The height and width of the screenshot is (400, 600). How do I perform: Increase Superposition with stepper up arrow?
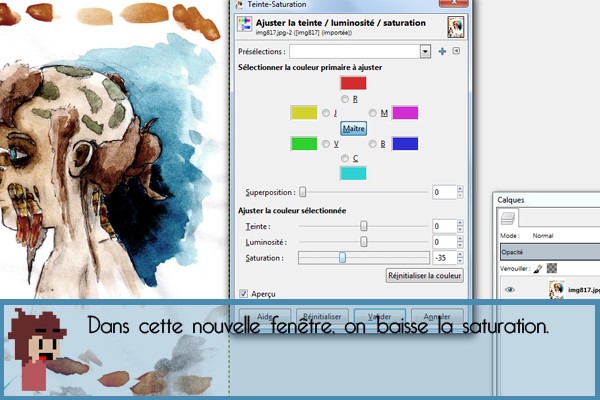pos(460,189)
